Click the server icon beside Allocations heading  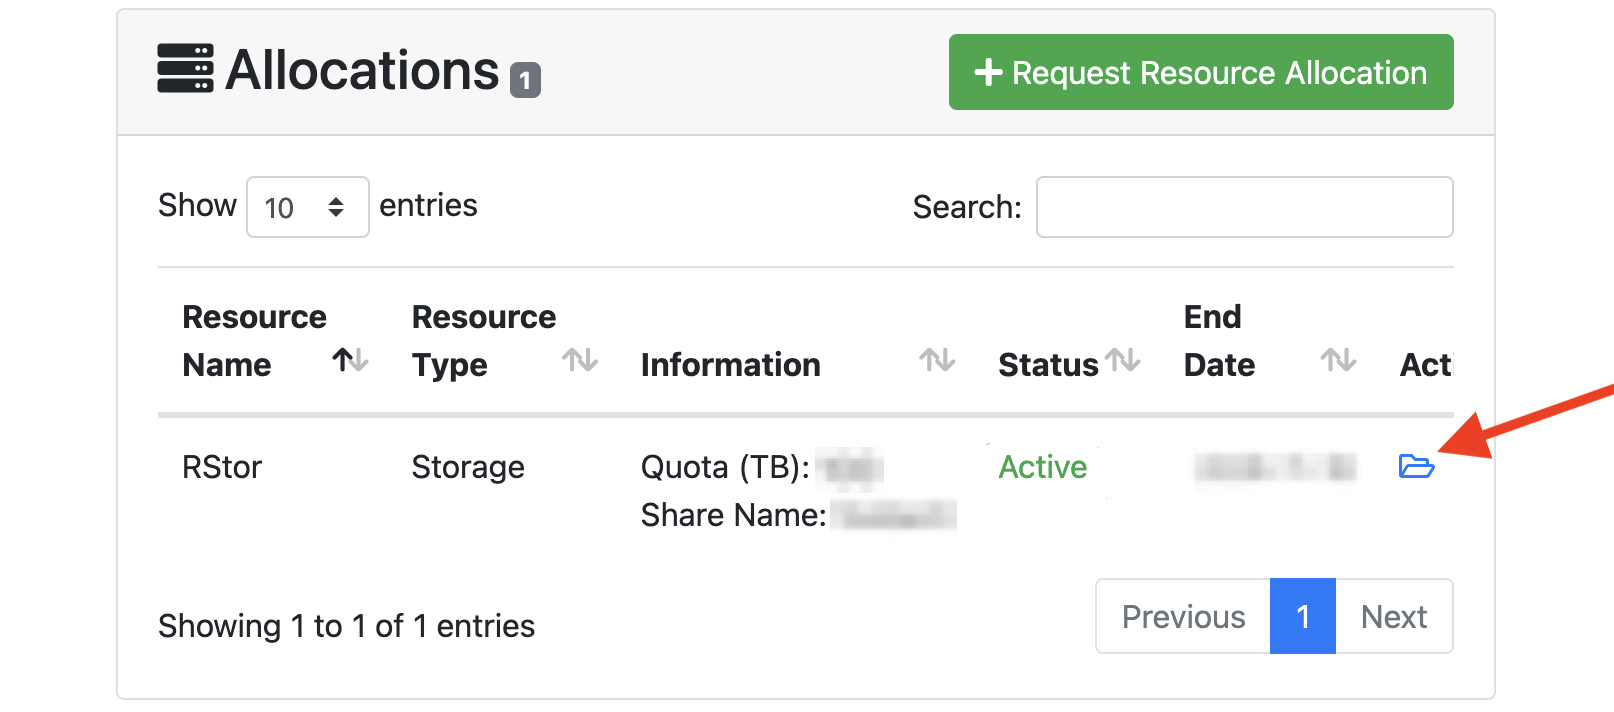[185, 70]
